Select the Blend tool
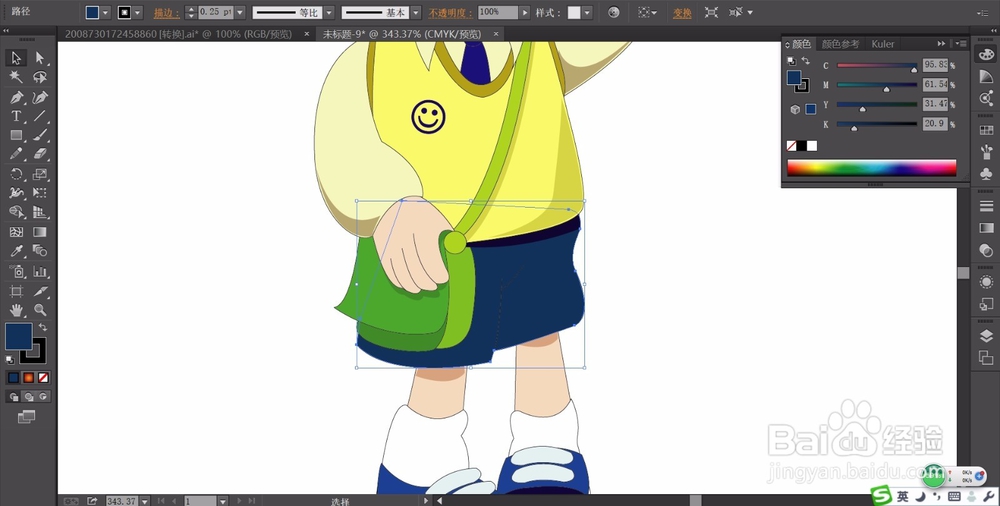Image resolution: width=1000 pixels, height=506 pixels. pos(40,251)
